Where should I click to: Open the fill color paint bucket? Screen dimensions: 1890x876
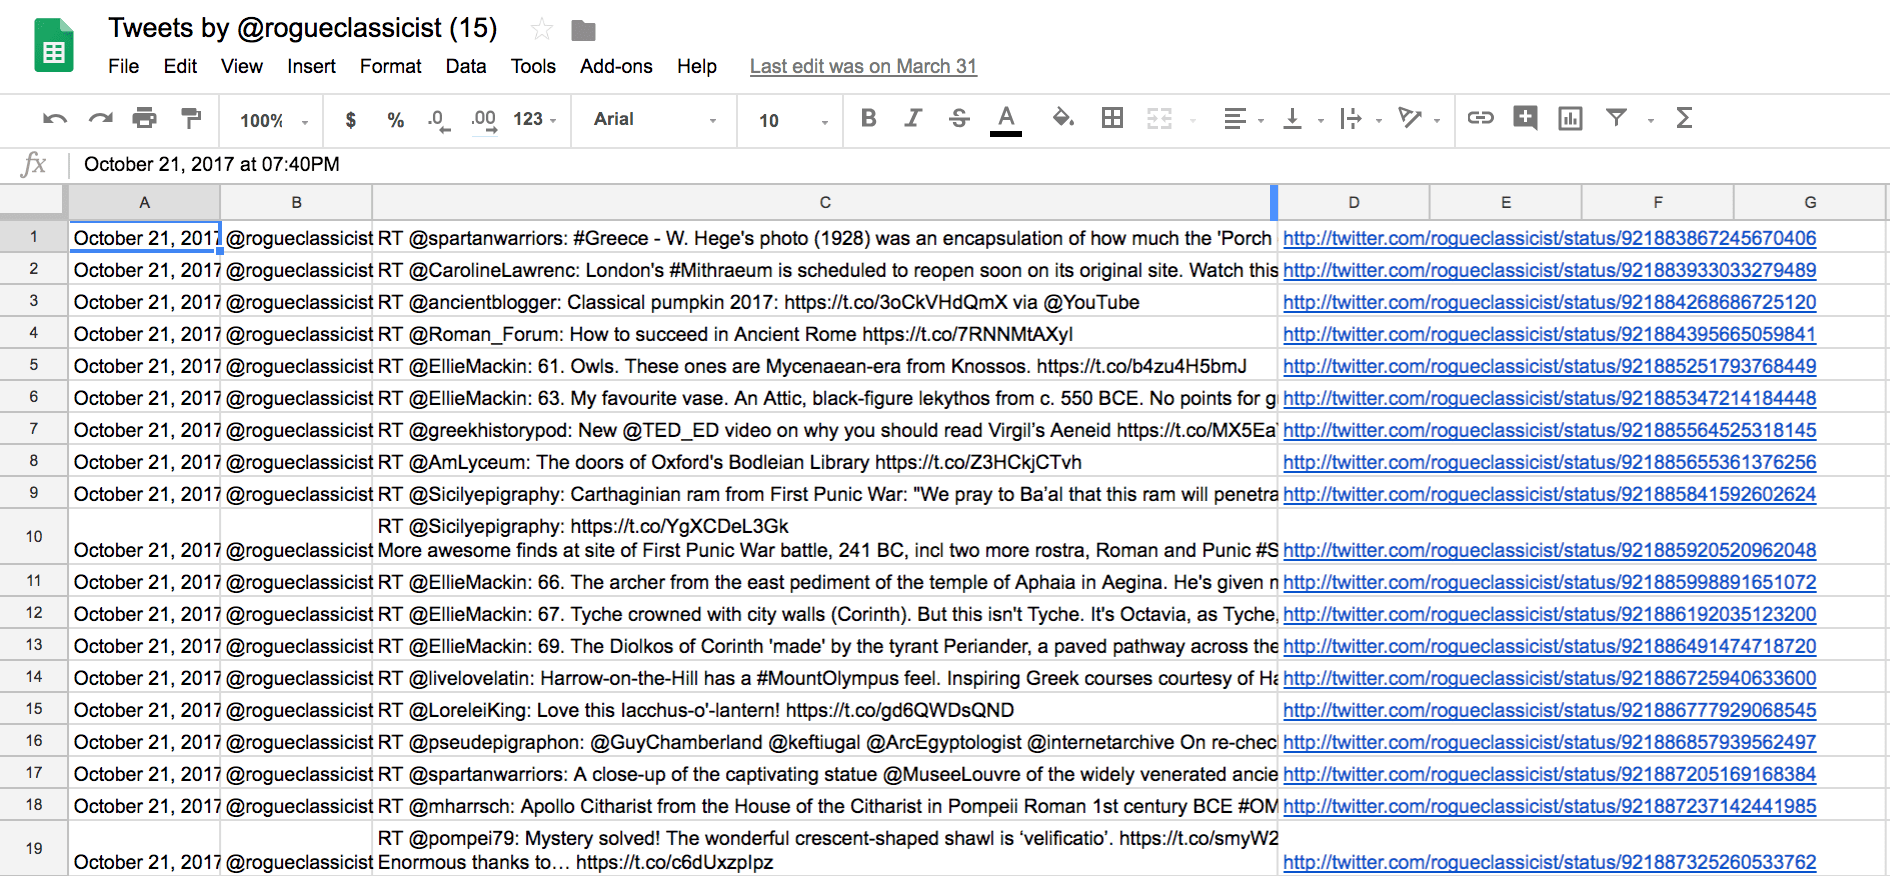1063,118
